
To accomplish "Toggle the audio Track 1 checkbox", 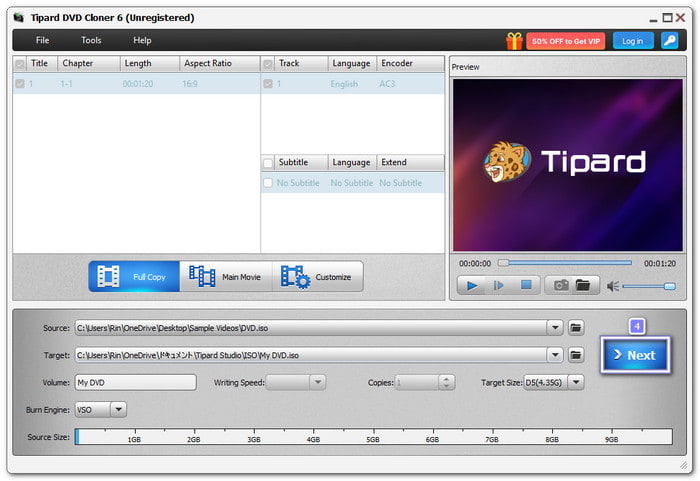I will pos(267,84).
